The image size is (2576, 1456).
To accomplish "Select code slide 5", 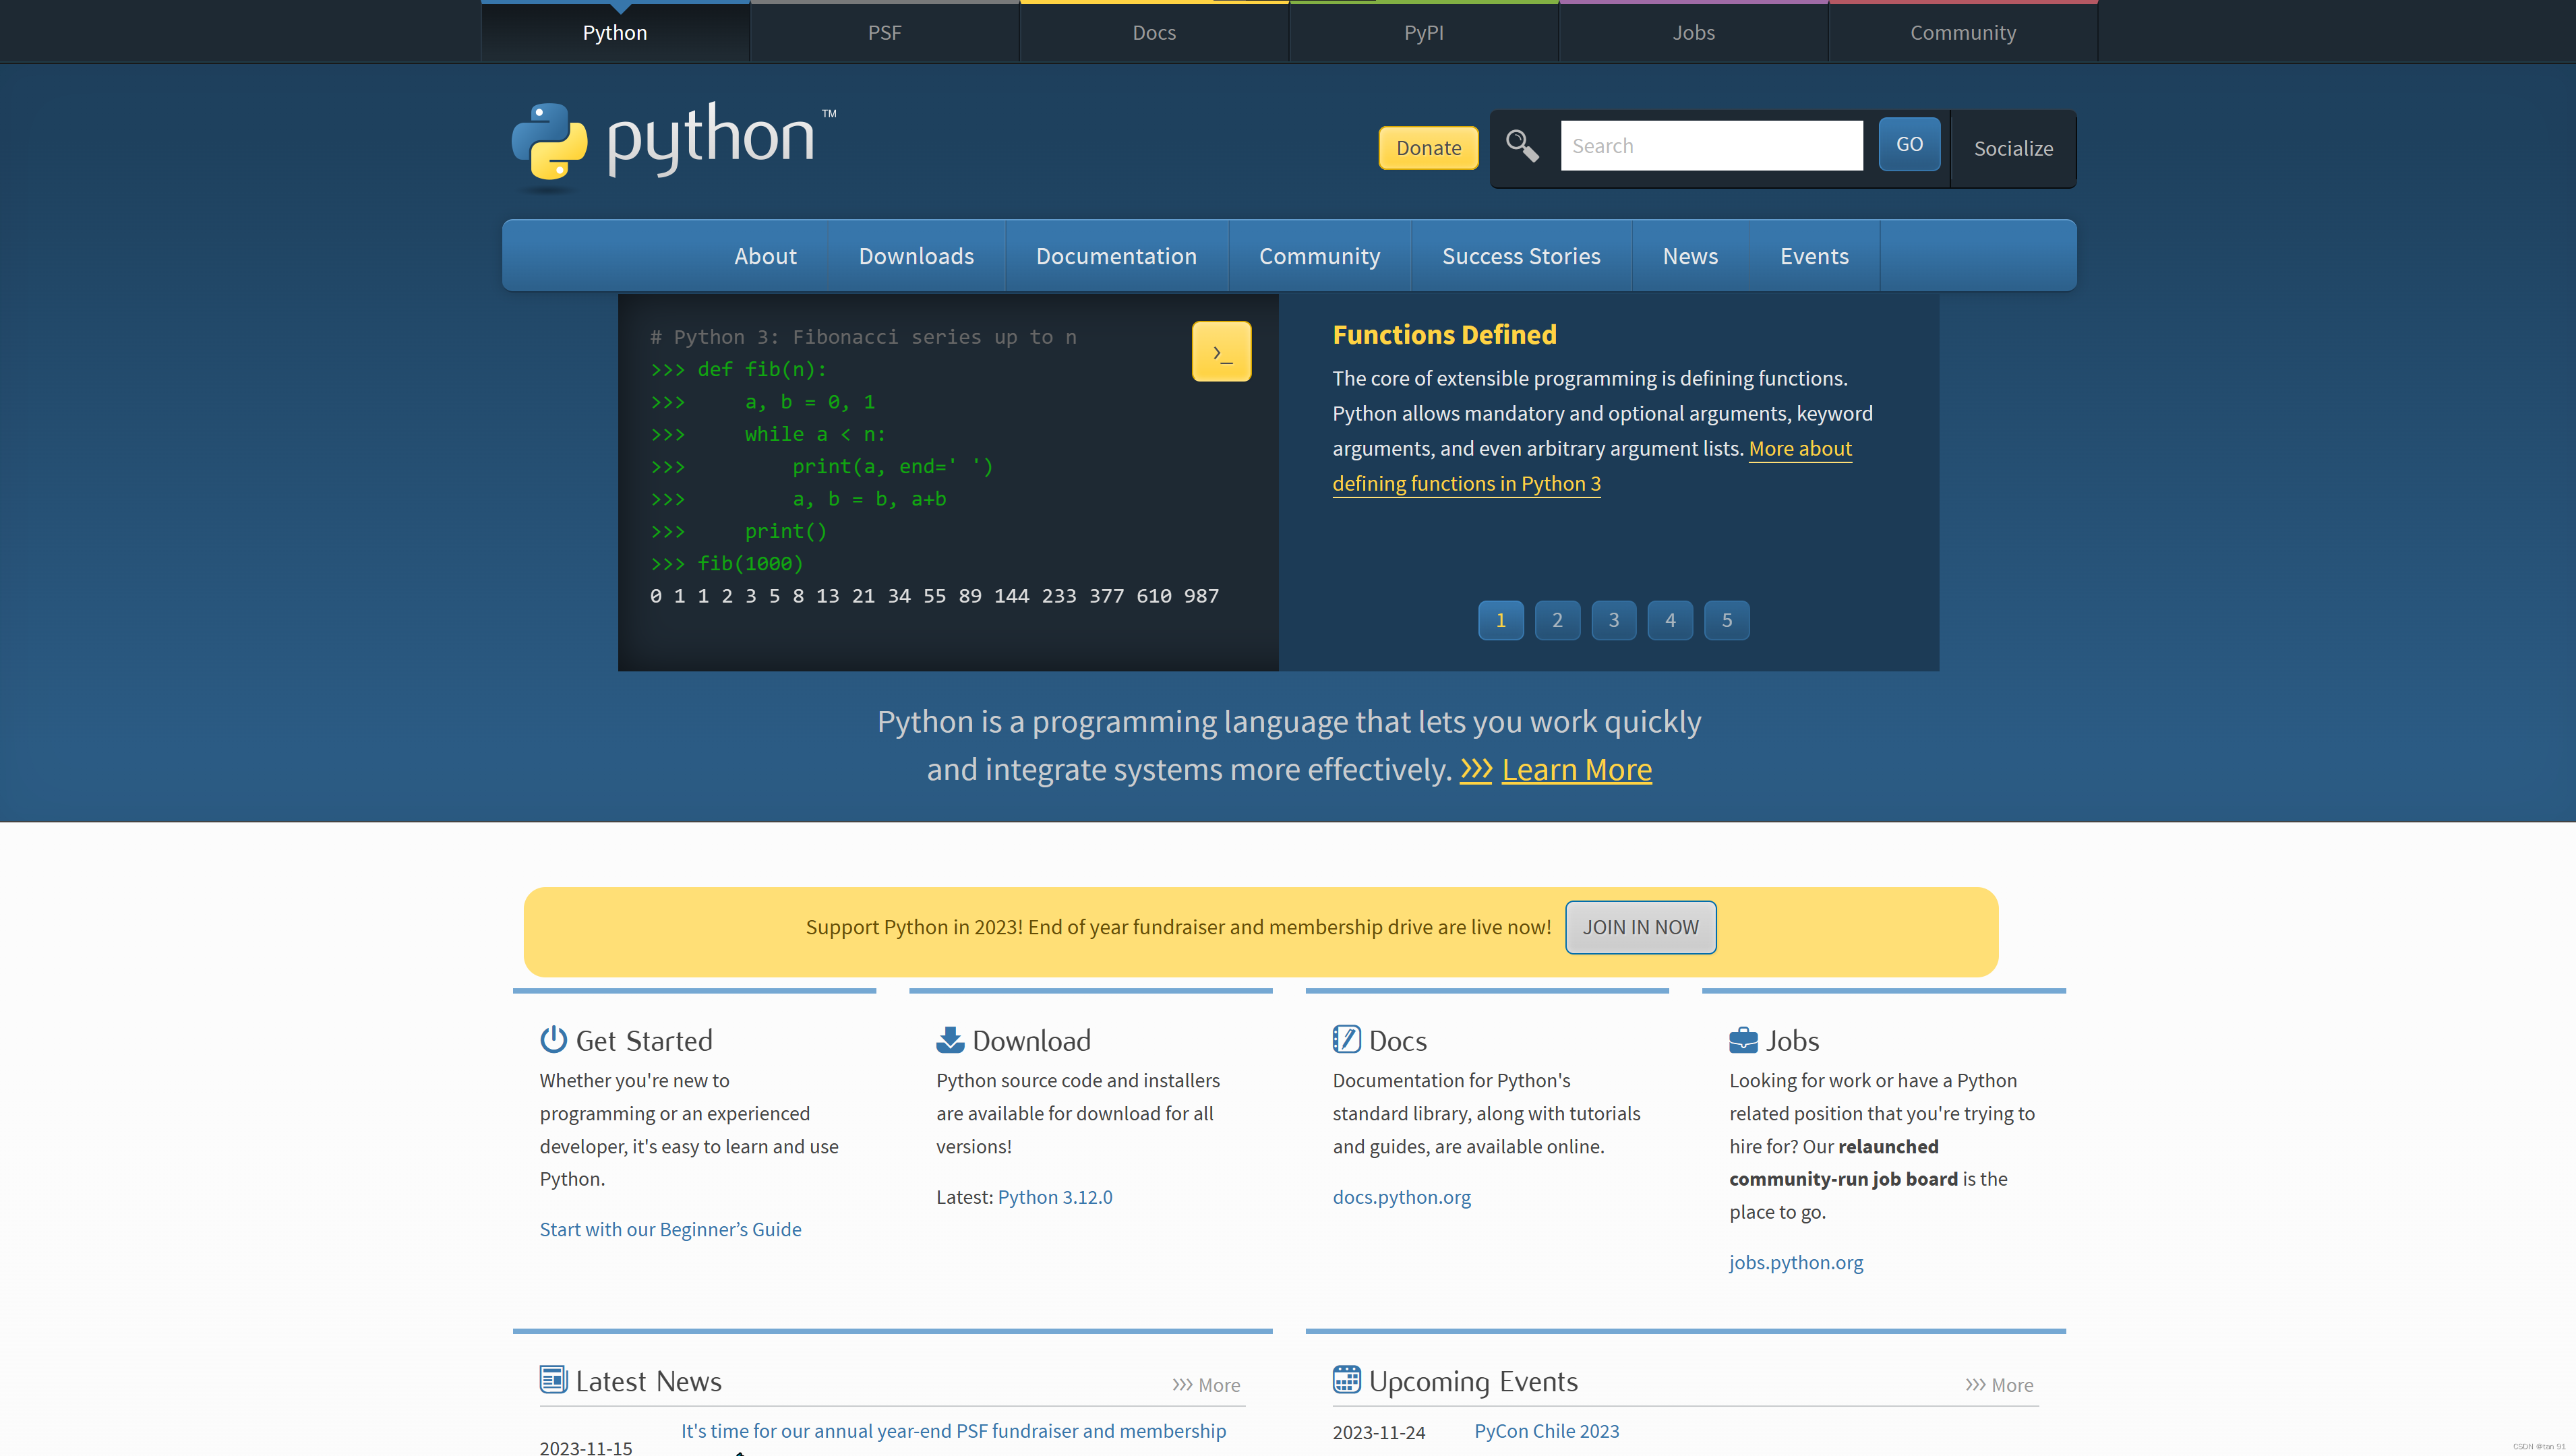I will (x=1726, y=620).
